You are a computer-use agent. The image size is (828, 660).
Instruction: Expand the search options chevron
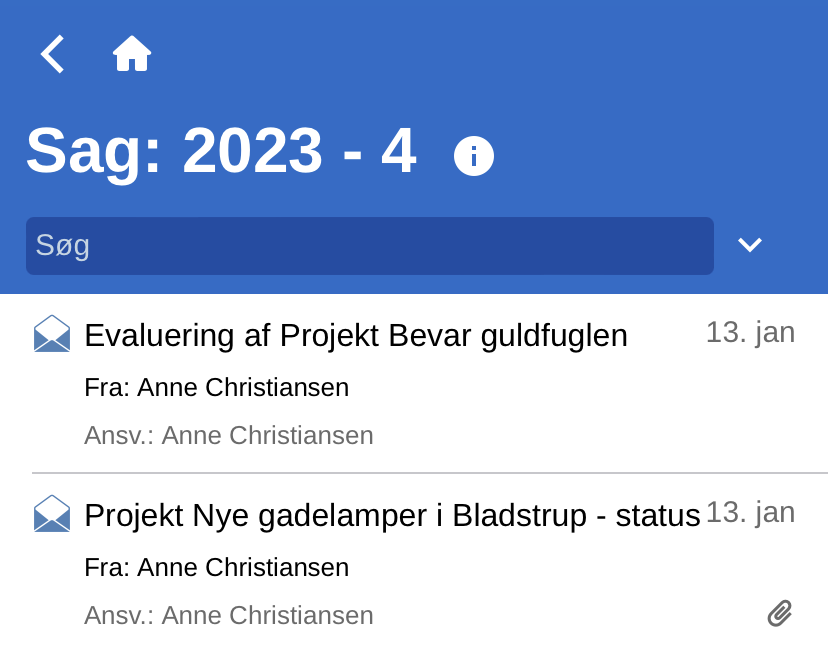pyautogui.click(x=750, y=245)
